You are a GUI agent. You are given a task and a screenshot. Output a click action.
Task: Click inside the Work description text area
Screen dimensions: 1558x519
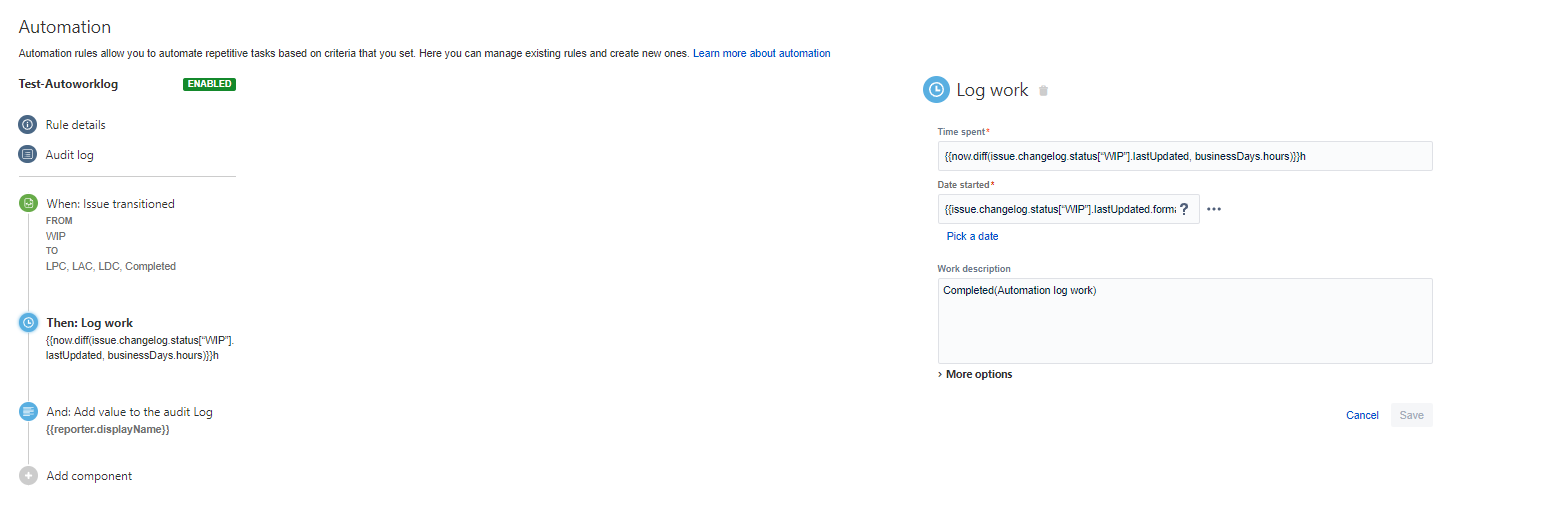(1185, 321)
